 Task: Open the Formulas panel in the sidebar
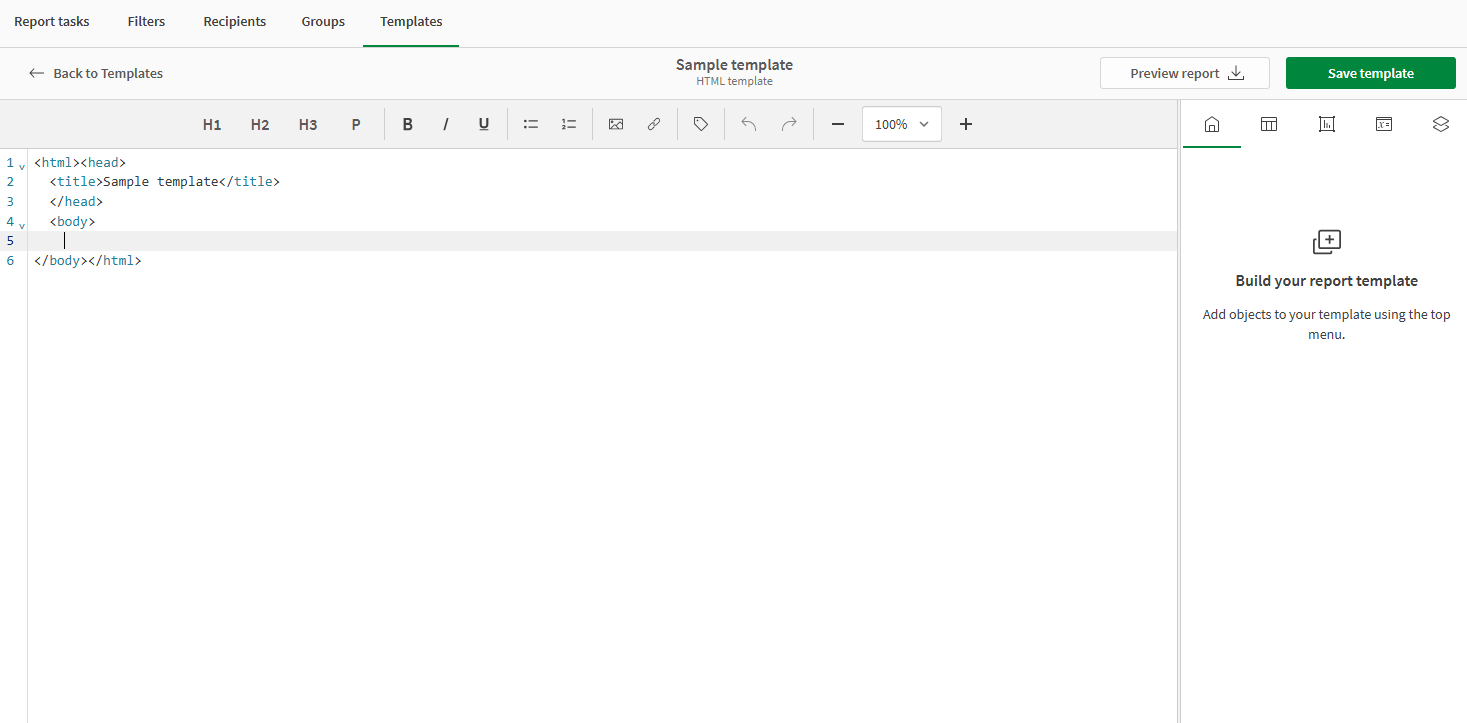click(x=1383, y=123)
